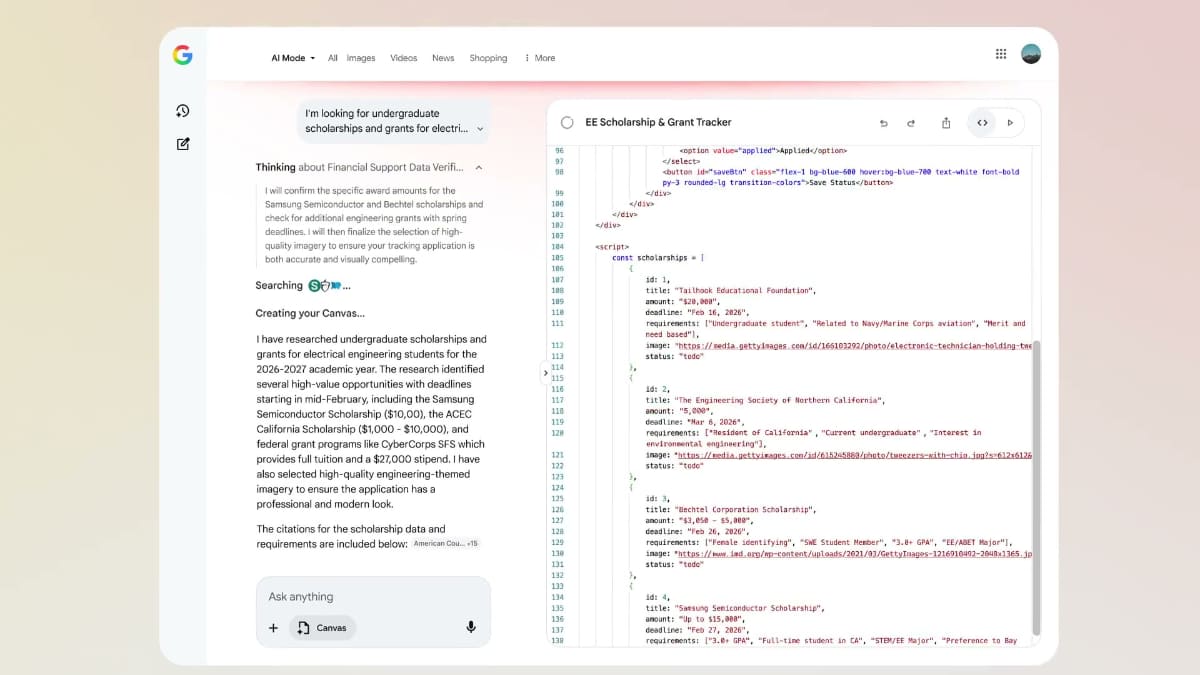Switch to the Images tab
Screen dimensions: 1200x675
pos(361,58)
